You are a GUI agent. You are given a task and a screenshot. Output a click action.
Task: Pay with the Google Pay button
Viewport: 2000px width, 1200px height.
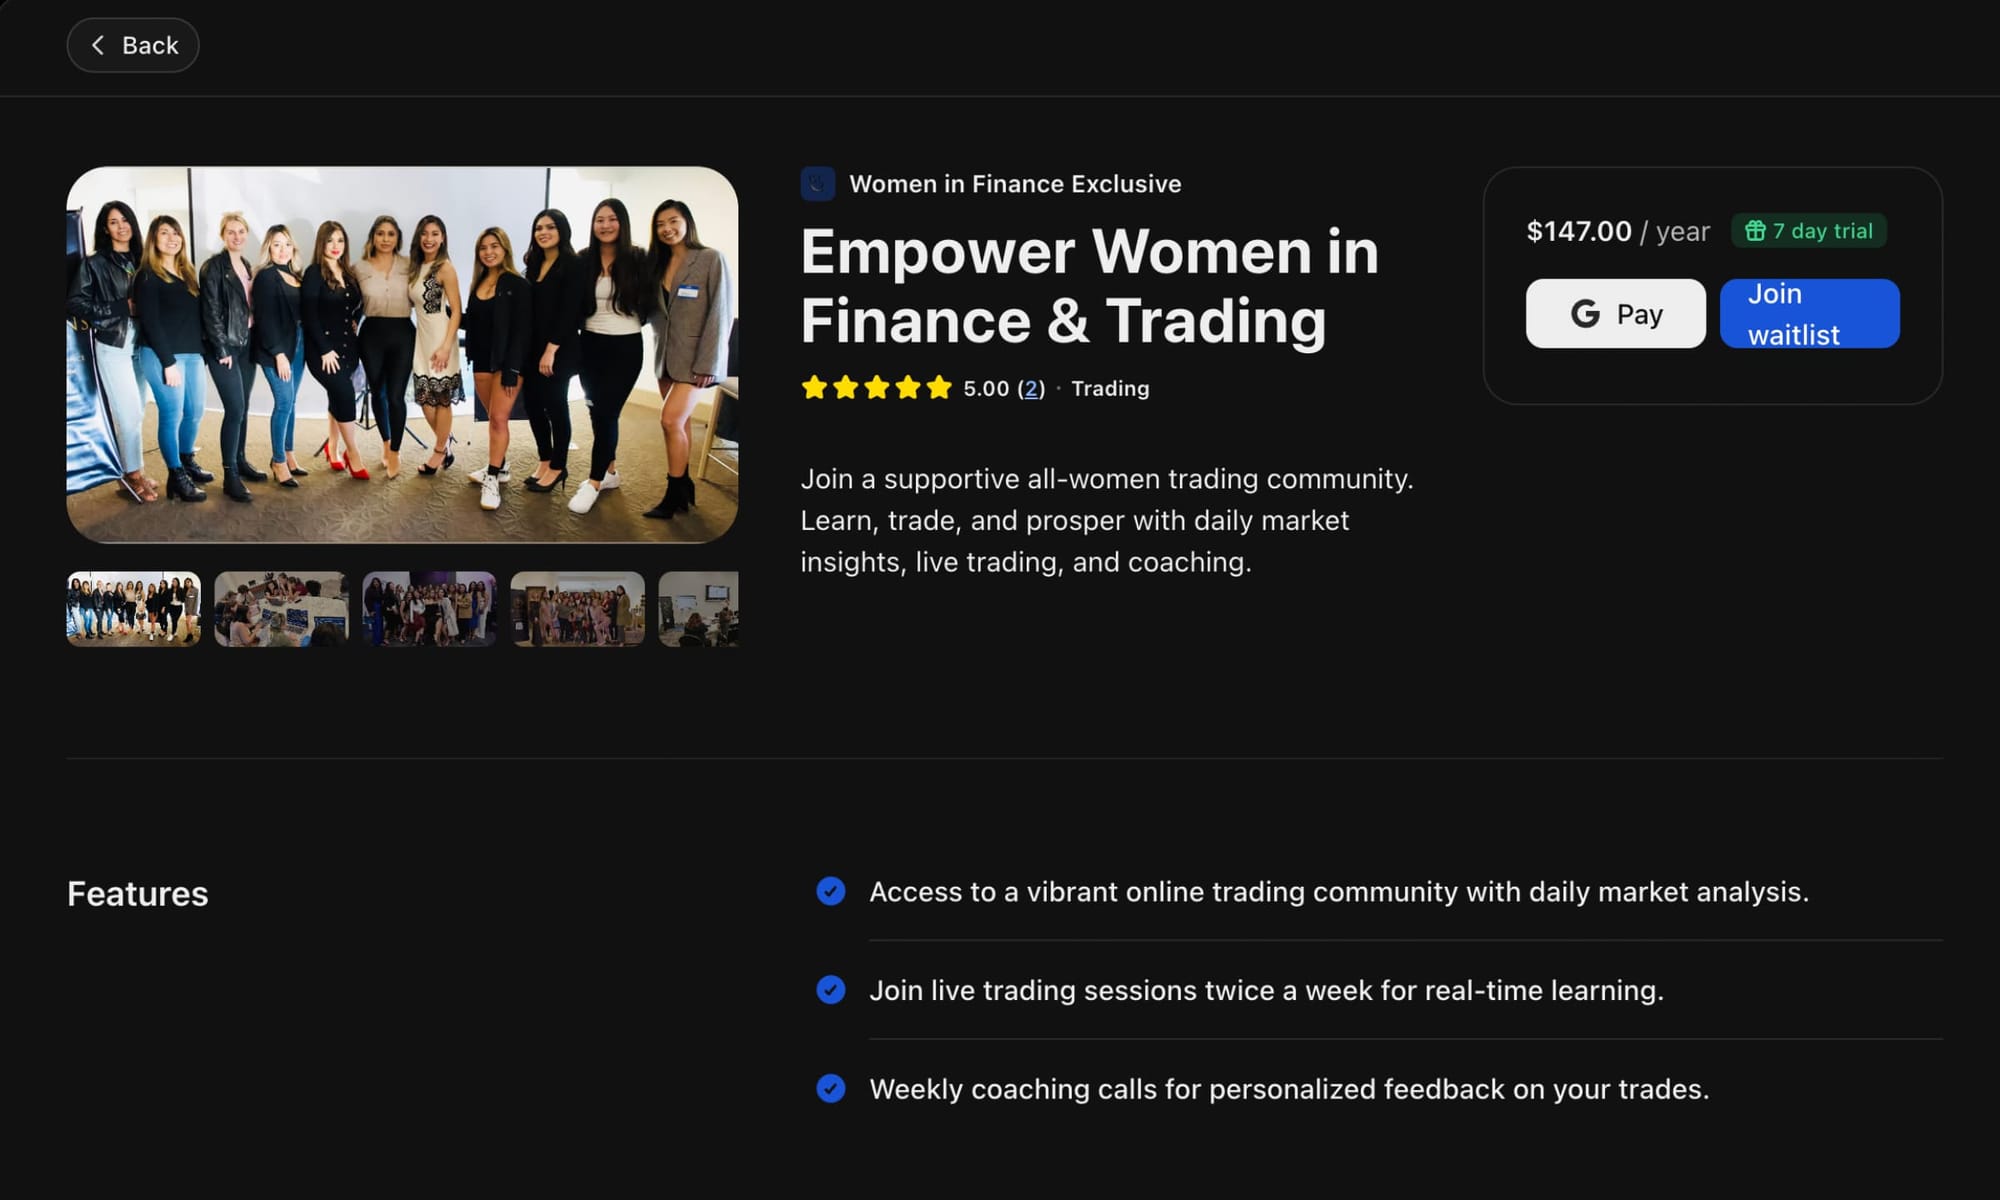1615,314
